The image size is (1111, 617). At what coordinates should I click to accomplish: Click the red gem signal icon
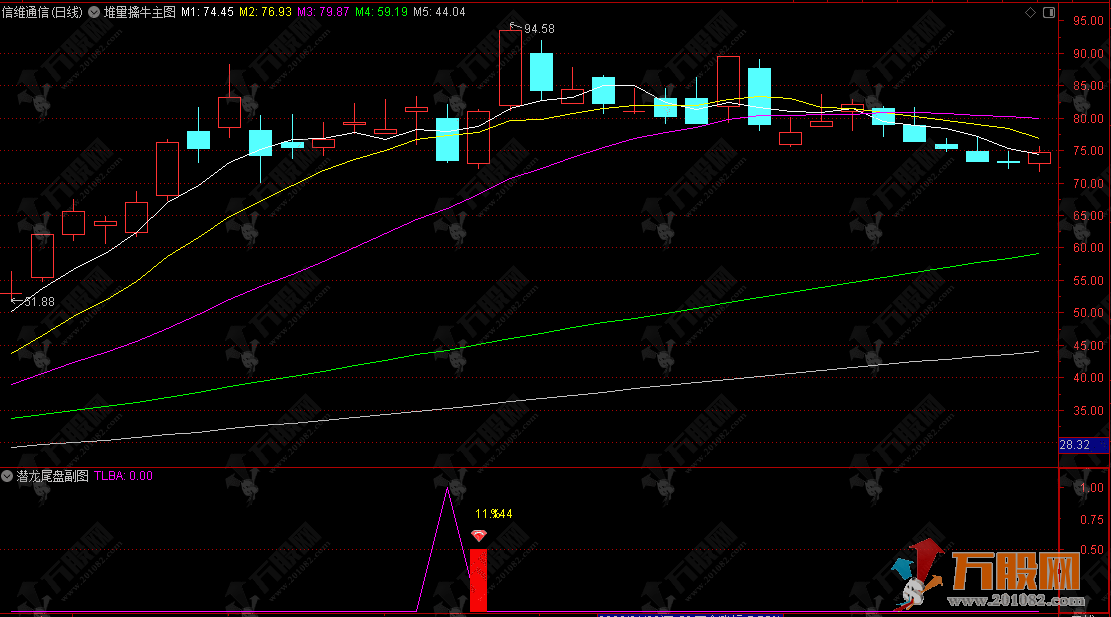tap(479, 536)
